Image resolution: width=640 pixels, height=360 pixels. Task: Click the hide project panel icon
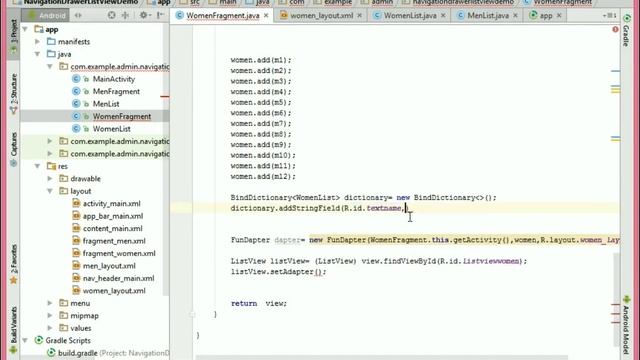pos(160,16)
